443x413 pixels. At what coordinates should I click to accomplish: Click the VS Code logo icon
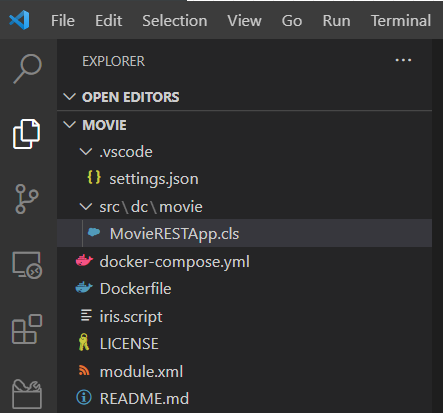19,20
